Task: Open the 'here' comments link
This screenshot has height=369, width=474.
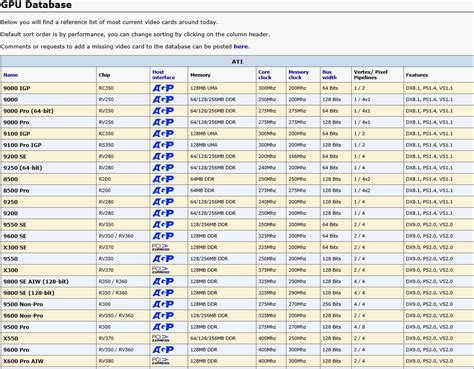Action: [x=241, y=47]
